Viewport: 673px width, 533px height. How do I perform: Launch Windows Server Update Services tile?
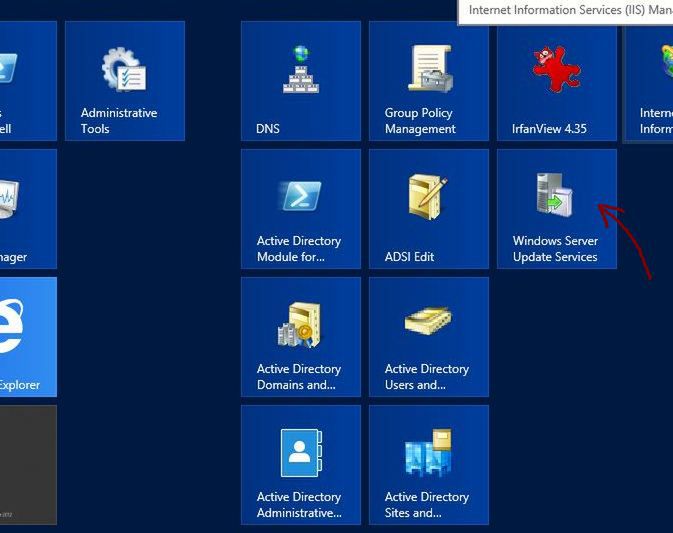tap(557, 209)
